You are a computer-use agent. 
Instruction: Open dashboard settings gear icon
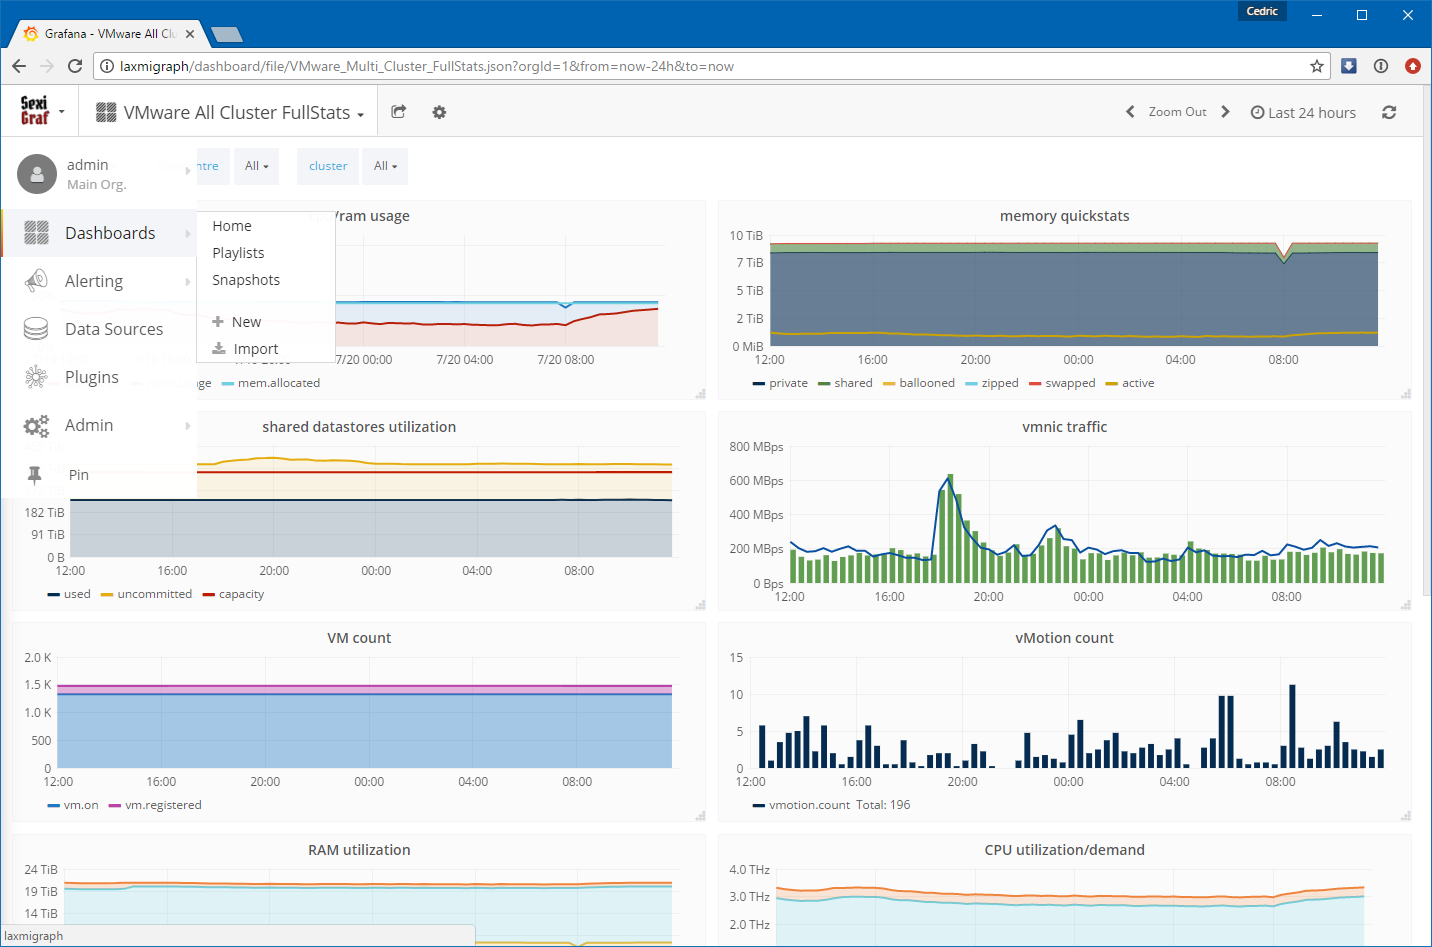click(439, 112)
